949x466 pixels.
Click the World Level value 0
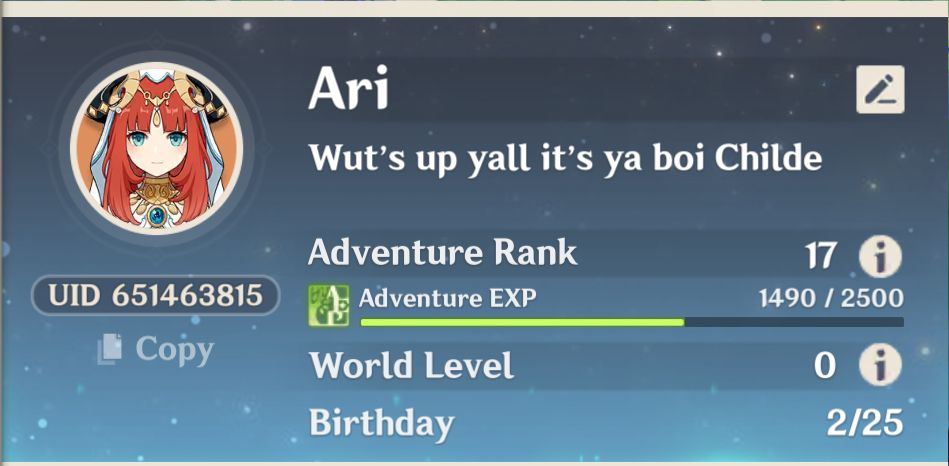(x=825, y=366)
